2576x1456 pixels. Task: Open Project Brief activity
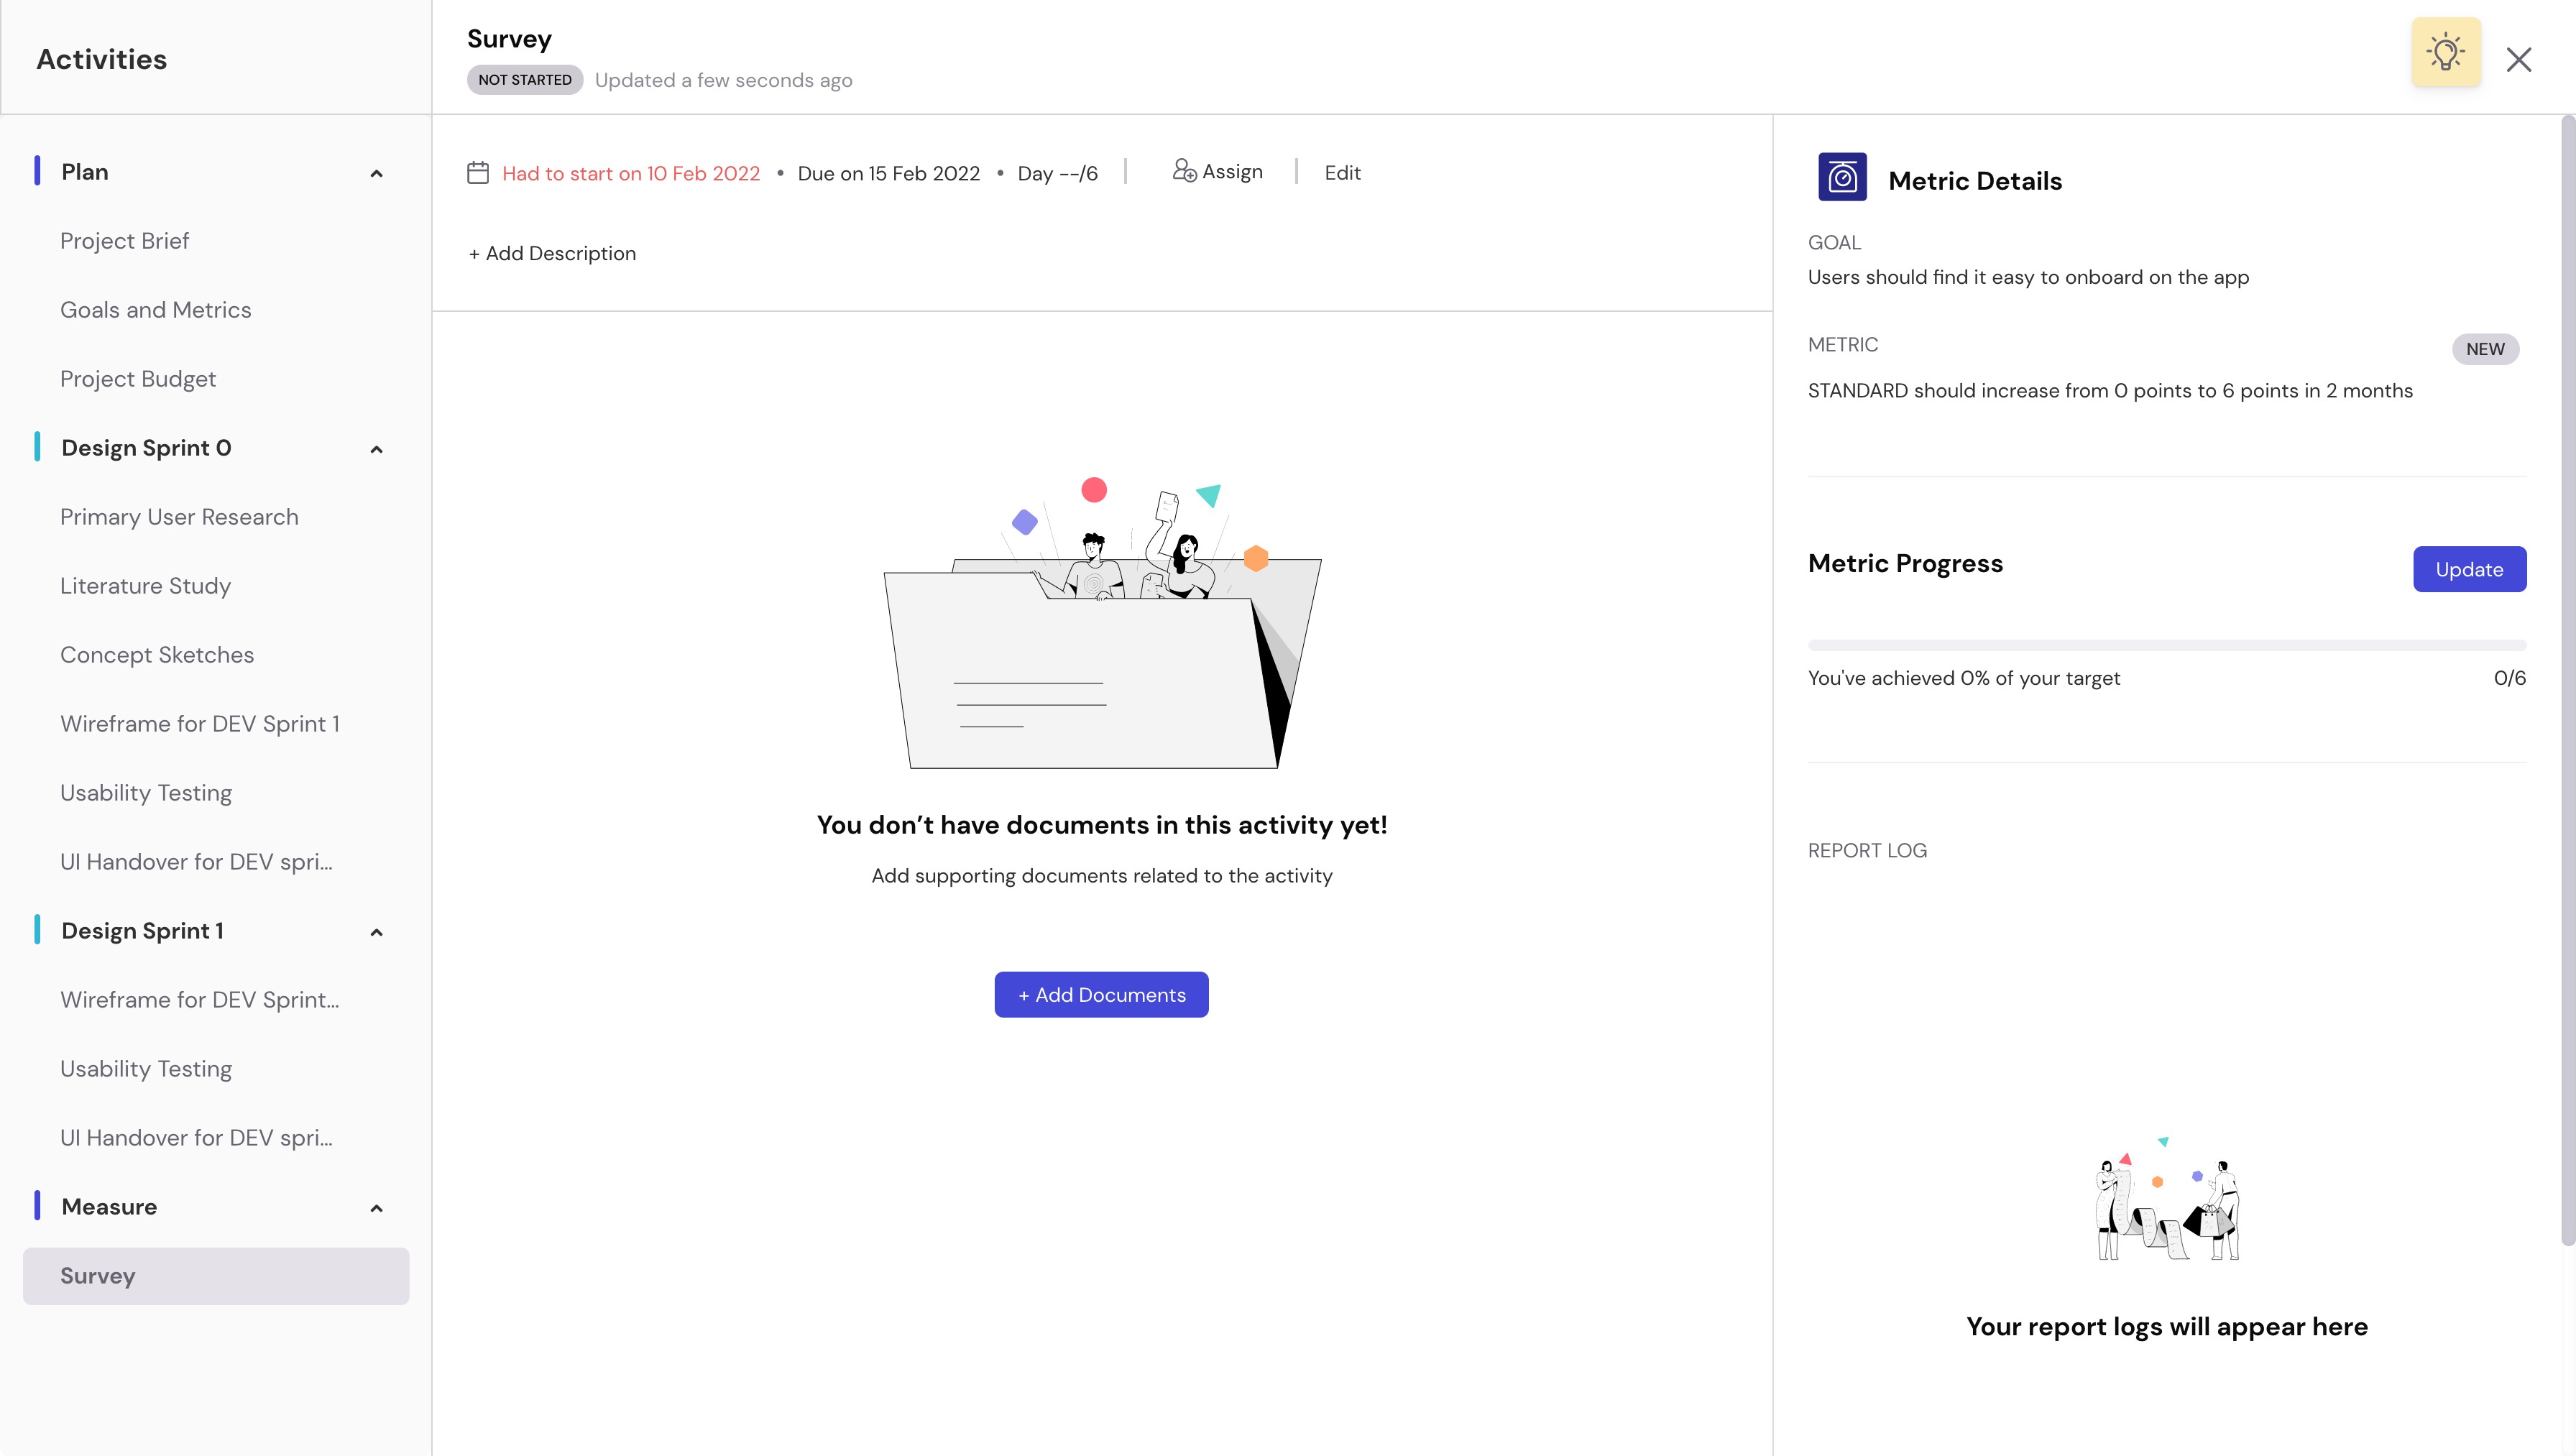124,241
